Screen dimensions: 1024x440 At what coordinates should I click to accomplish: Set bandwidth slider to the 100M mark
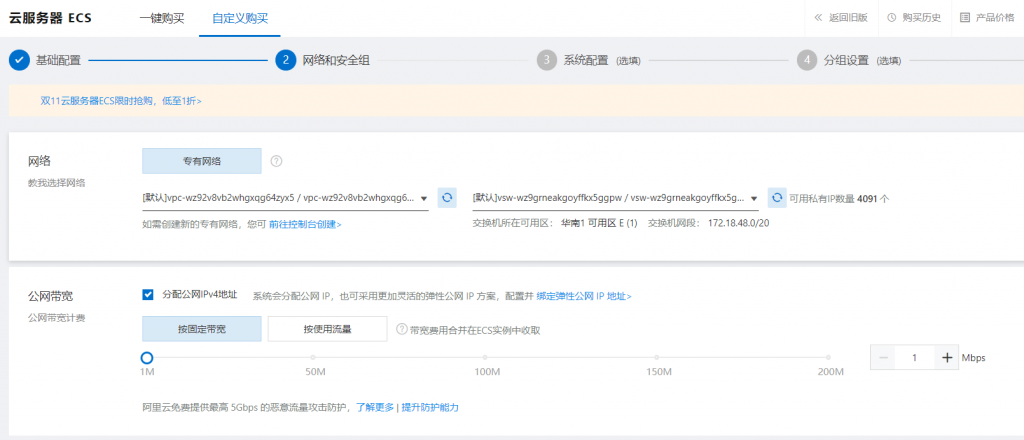pos(485,357)
